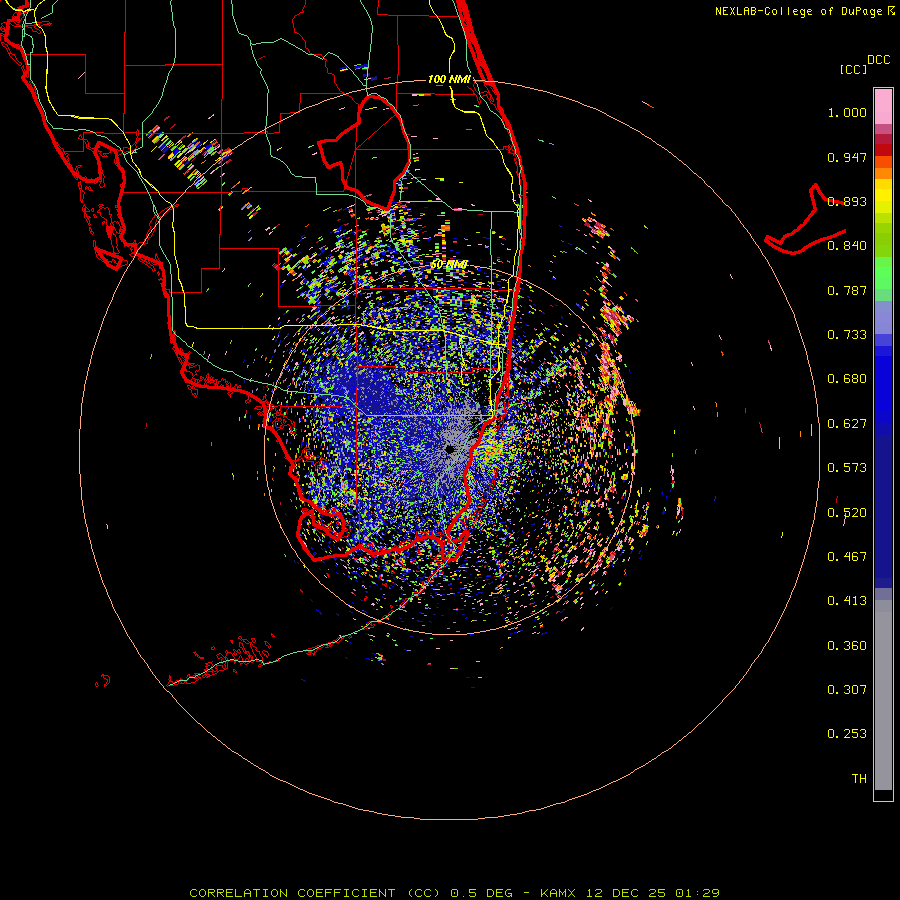This screenshot has width=900, height=900.
Task: Select the 0.253 scale value
Action: point(847,734)
